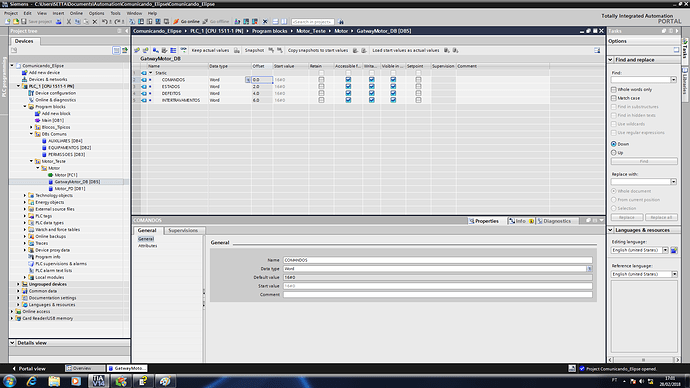Select the Up search direction radio button

pyautogui.click(x=613, y=153)
